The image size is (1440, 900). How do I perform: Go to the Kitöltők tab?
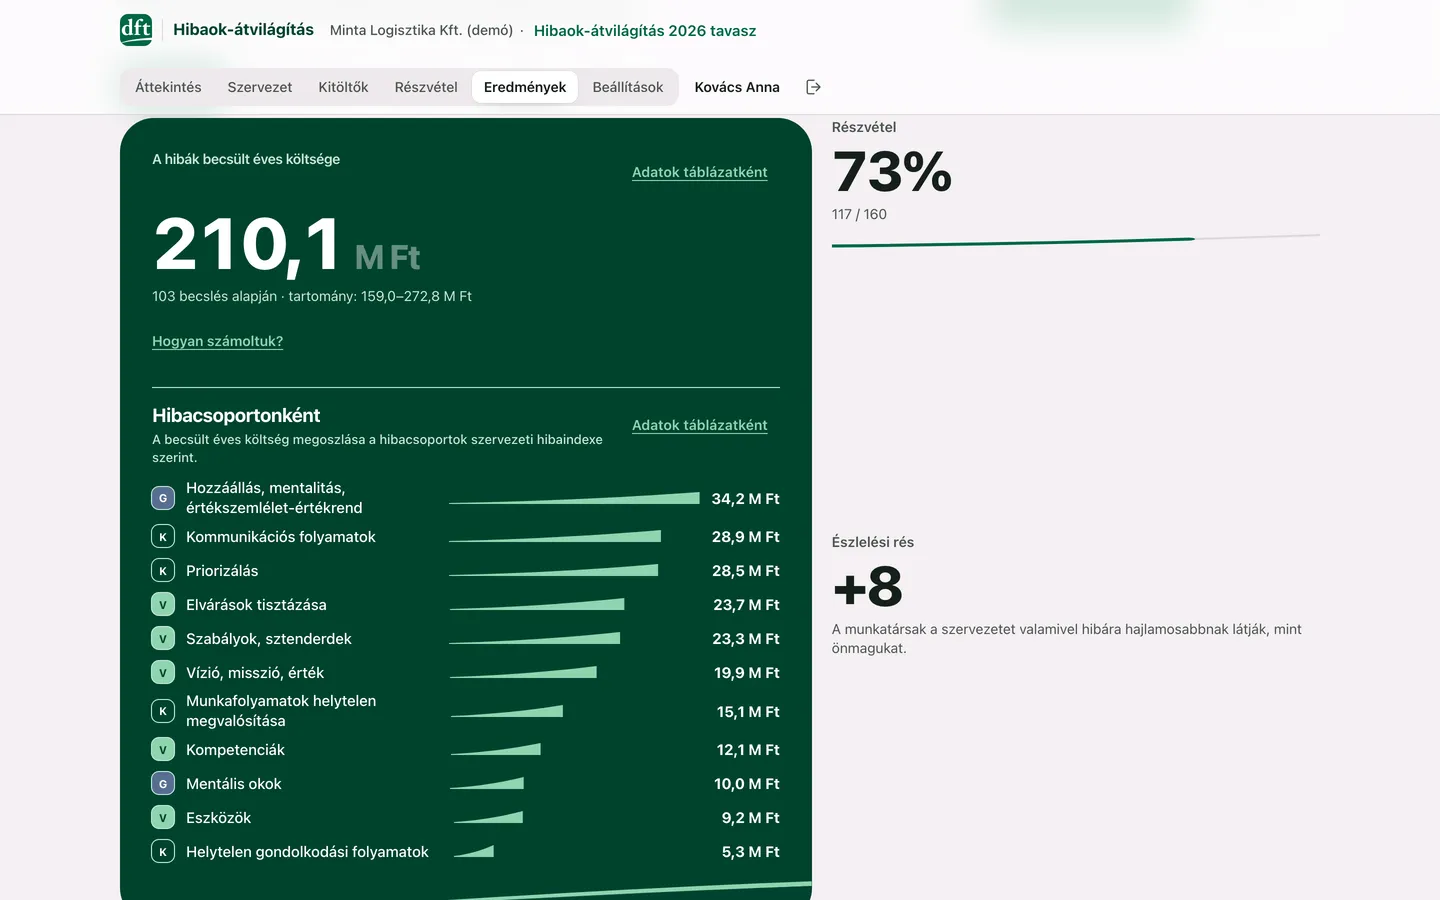click(x=343, y=87)
